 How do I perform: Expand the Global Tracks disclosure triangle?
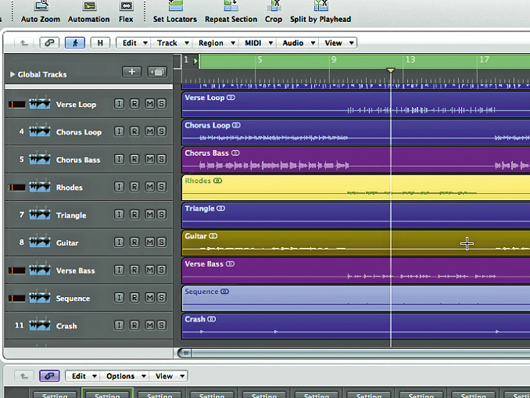12,74
